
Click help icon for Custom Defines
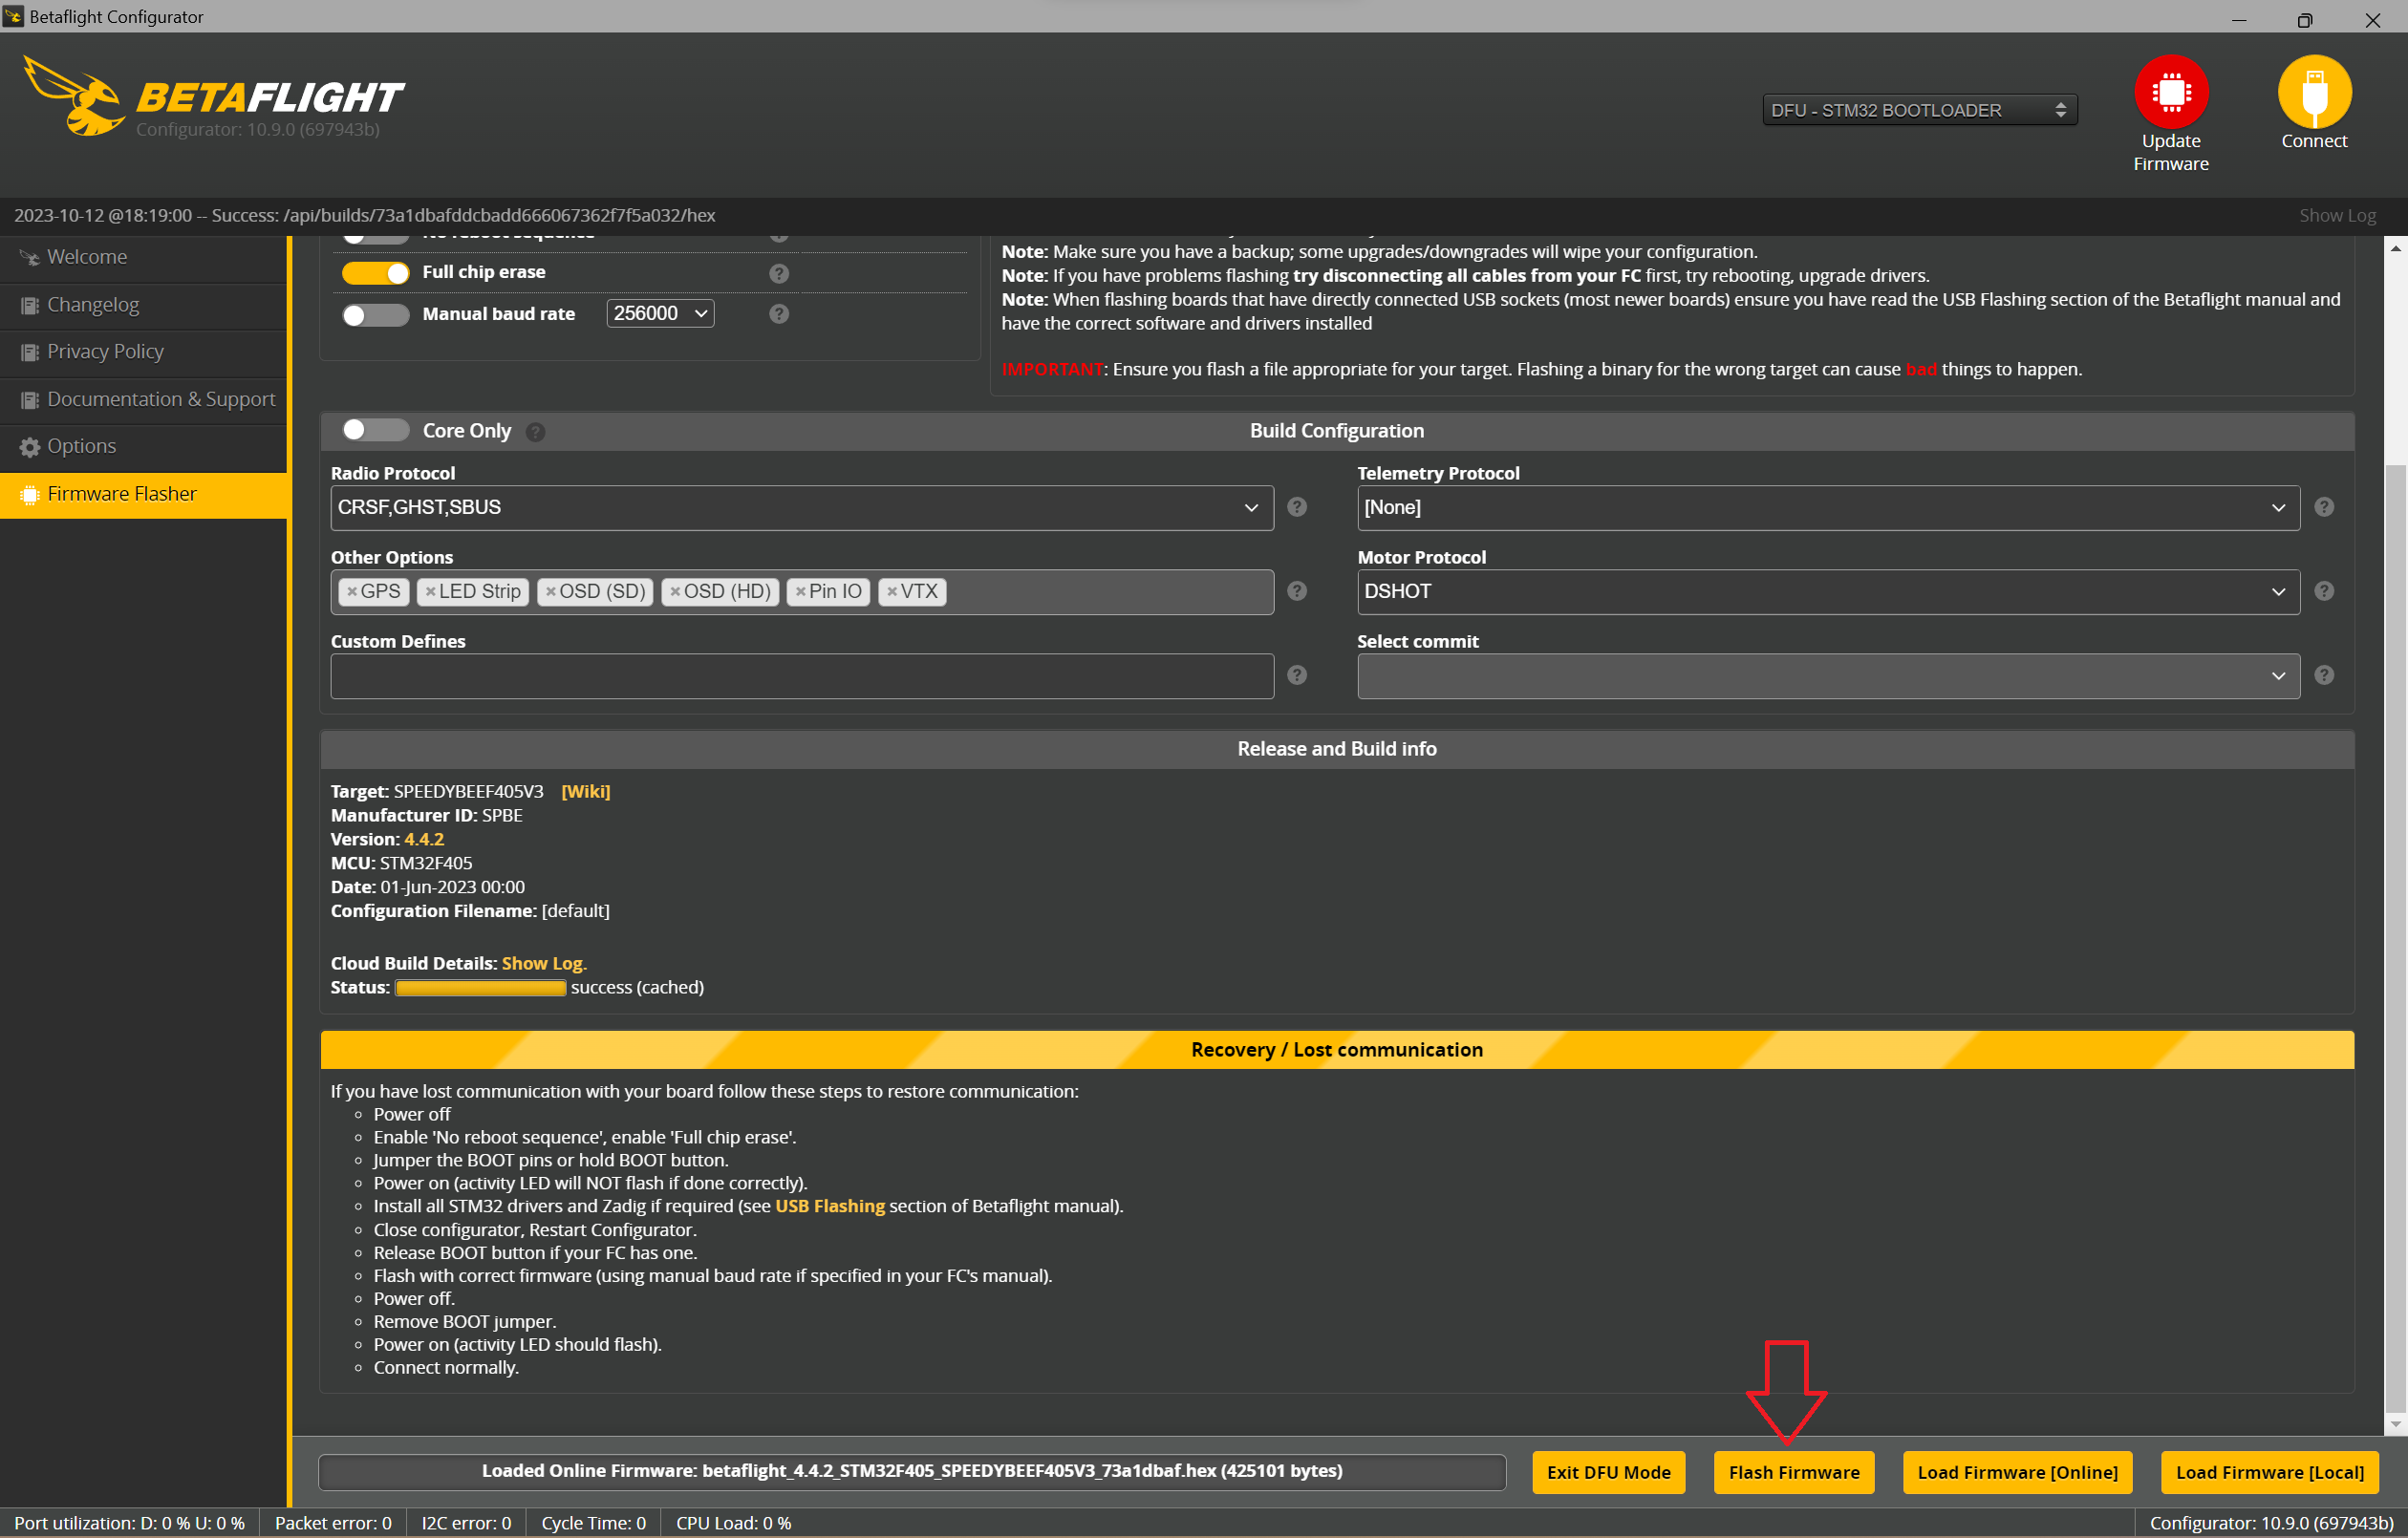tap(1297, 675)
